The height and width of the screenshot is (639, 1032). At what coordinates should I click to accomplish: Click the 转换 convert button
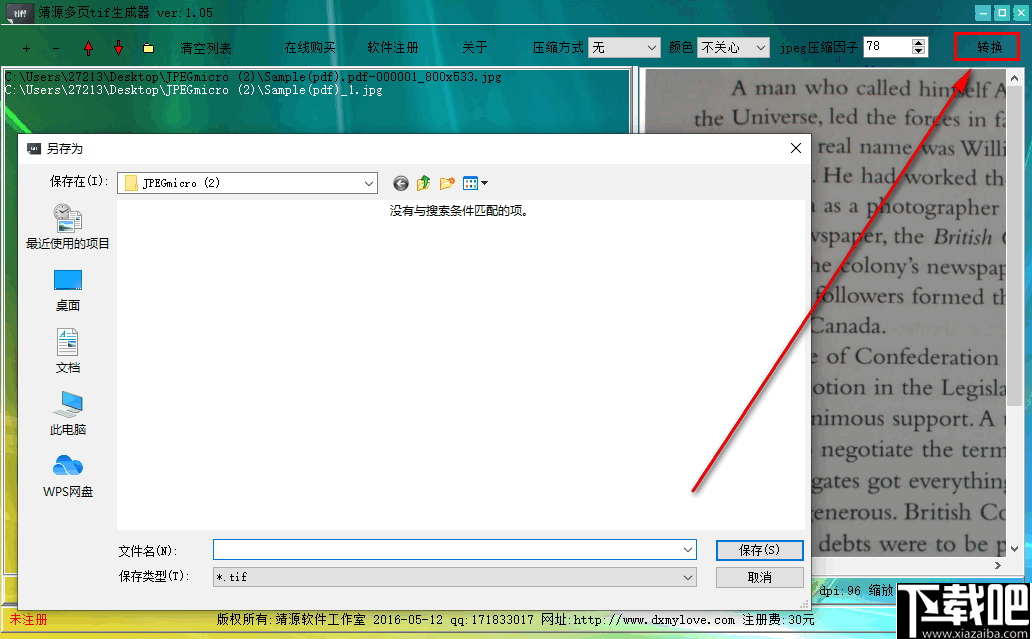click(989, 47)
